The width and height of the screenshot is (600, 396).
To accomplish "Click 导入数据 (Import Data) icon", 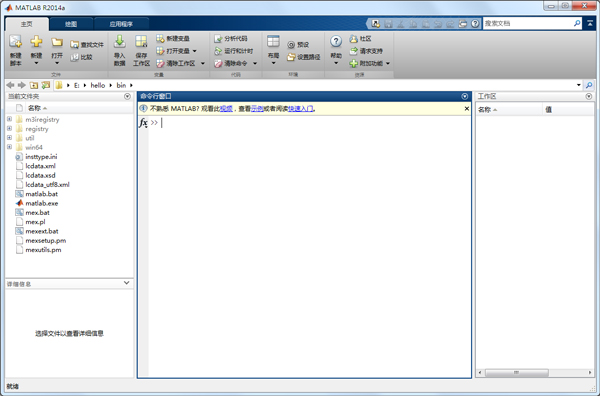I will [119, 41].
